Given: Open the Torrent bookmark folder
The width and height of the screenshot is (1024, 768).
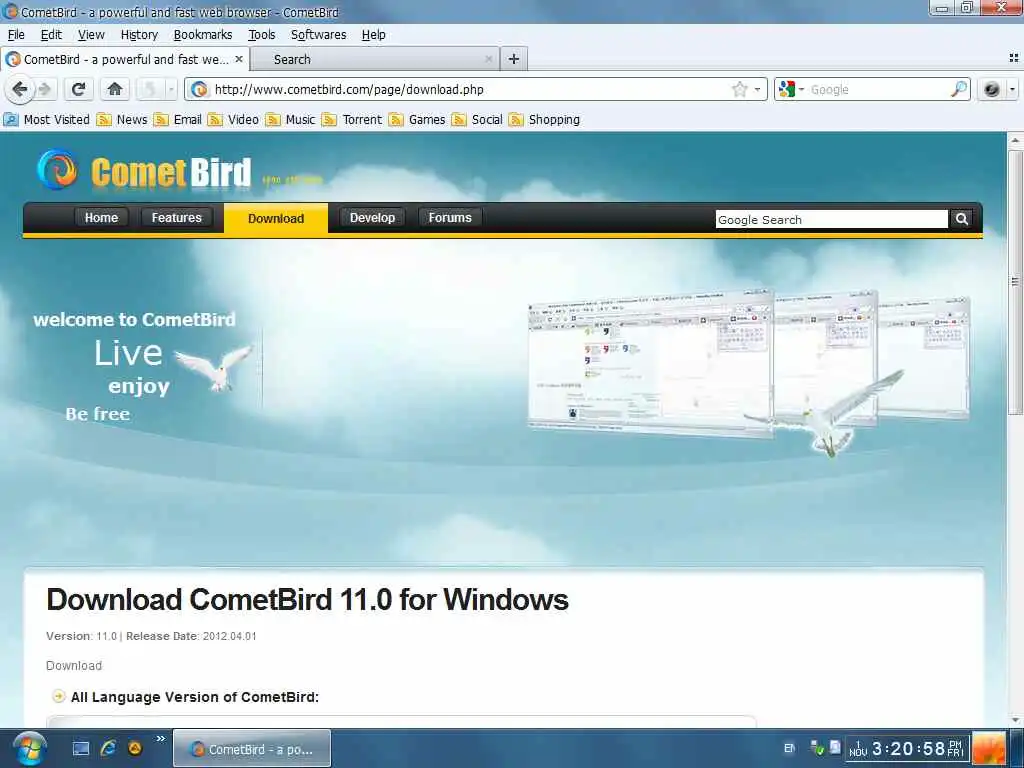Looking at the screenshot, I should [x=352, y=120].
